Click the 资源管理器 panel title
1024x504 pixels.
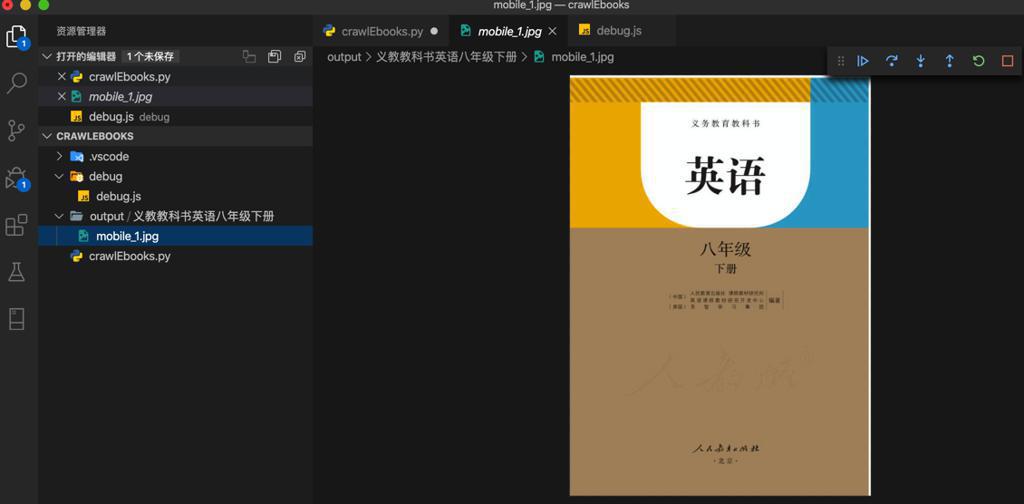point(81,31)
